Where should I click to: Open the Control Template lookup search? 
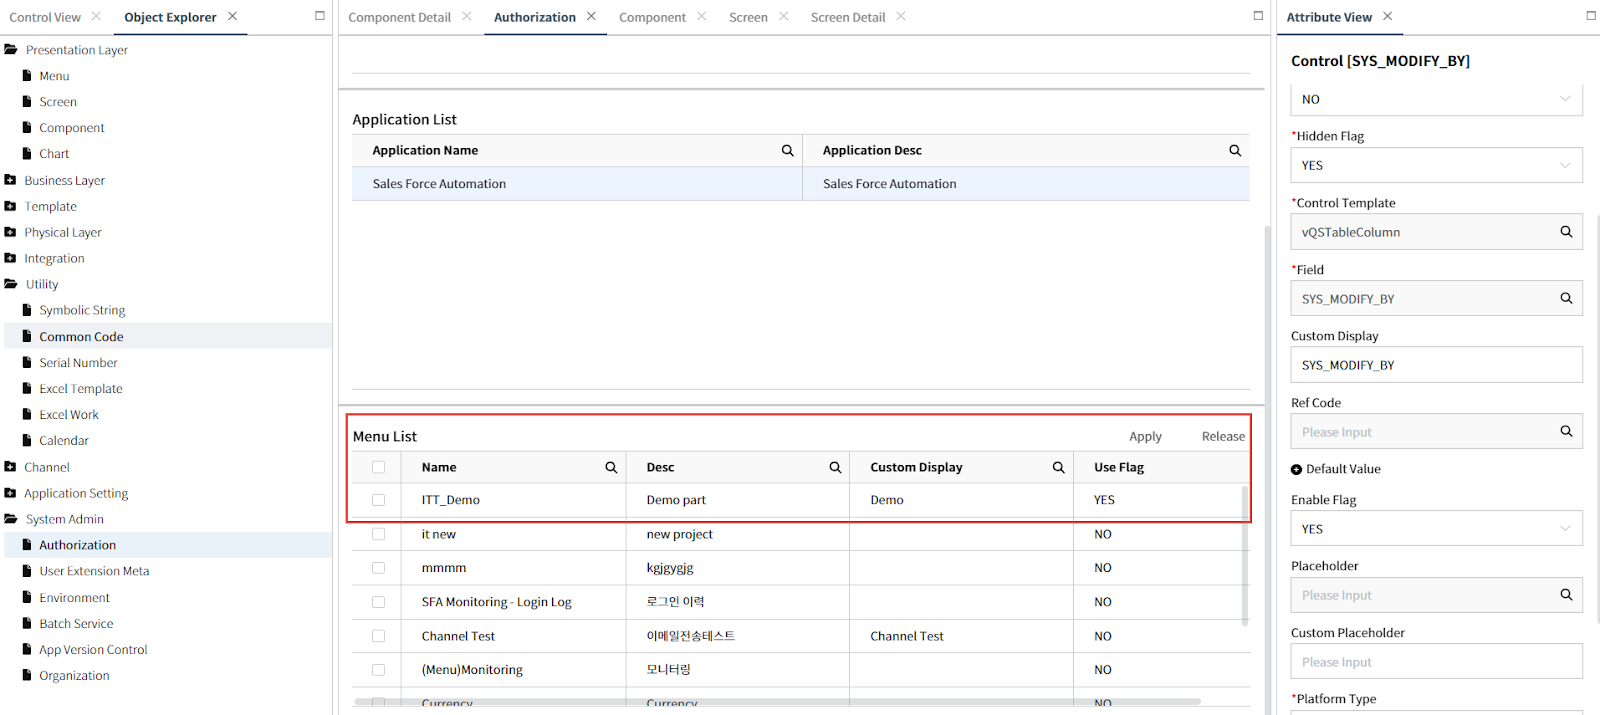tap(1566, 232)
